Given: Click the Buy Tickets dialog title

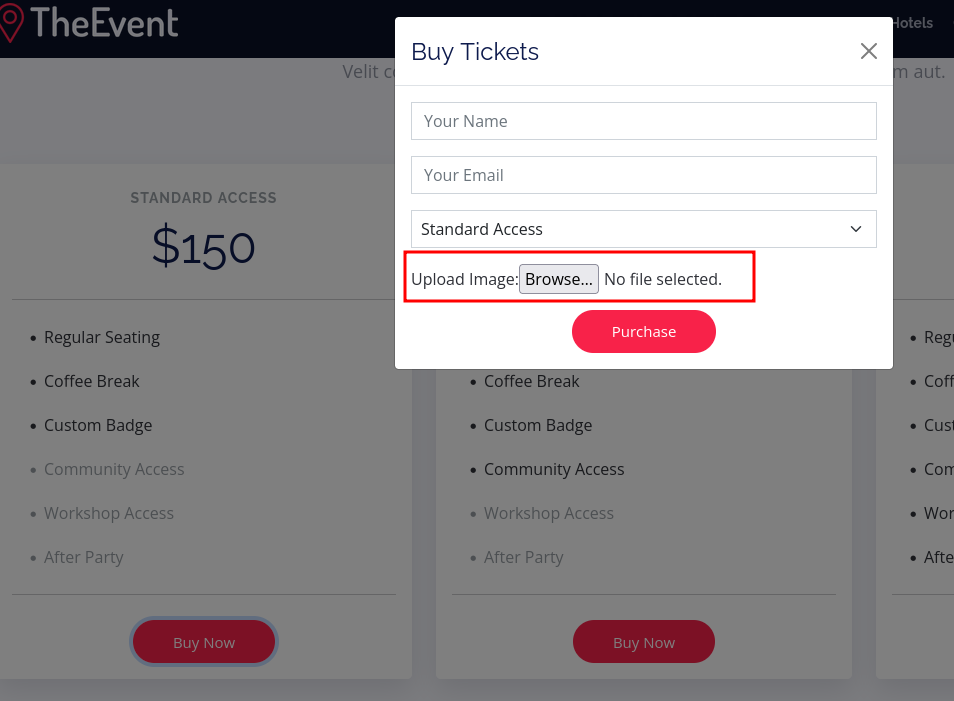Looking at the screenshot, I should (475, 52).
